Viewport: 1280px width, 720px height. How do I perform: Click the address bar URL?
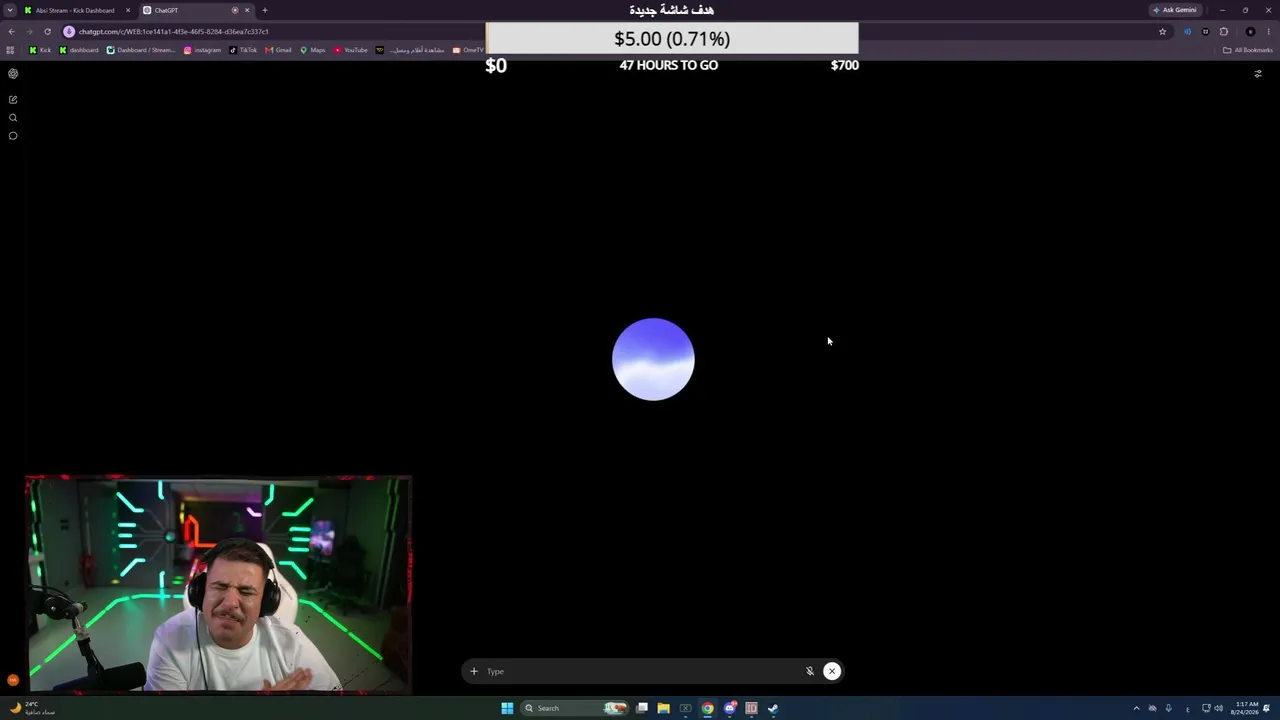coord(173,31)
